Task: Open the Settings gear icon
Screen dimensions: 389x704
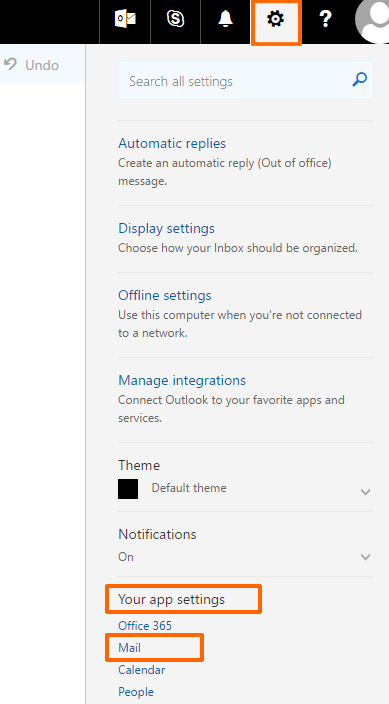Action: coord(276,20)
